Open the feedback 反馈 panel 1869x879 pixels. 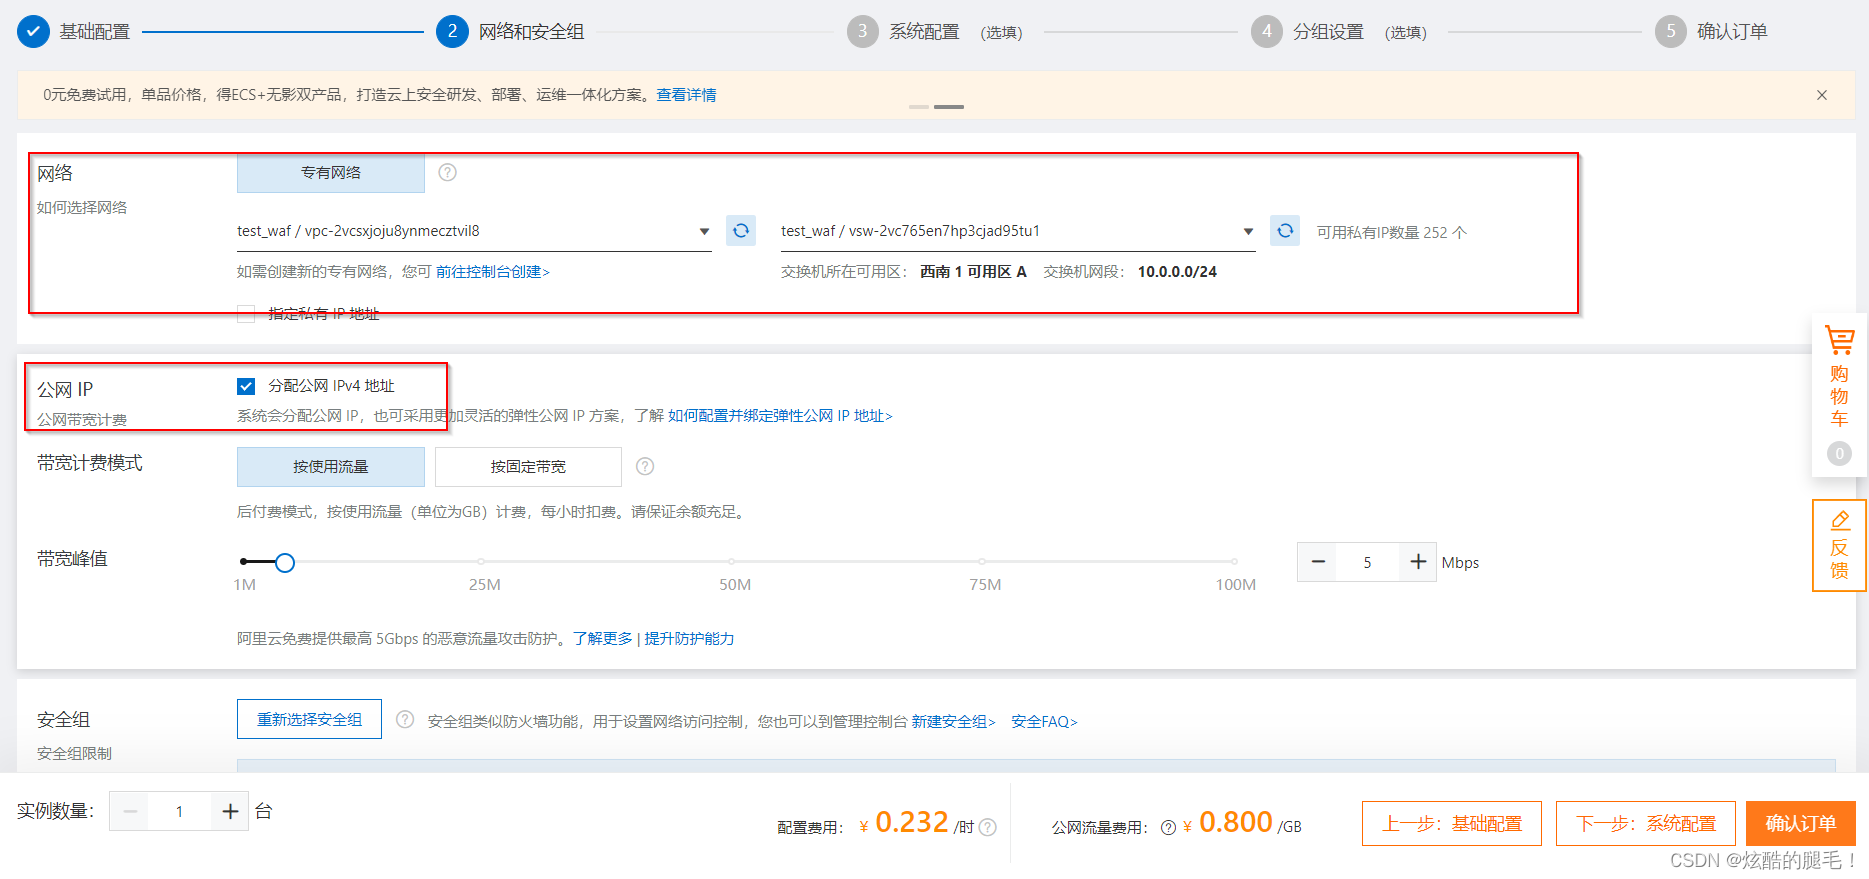click(x=1839, y=546)
